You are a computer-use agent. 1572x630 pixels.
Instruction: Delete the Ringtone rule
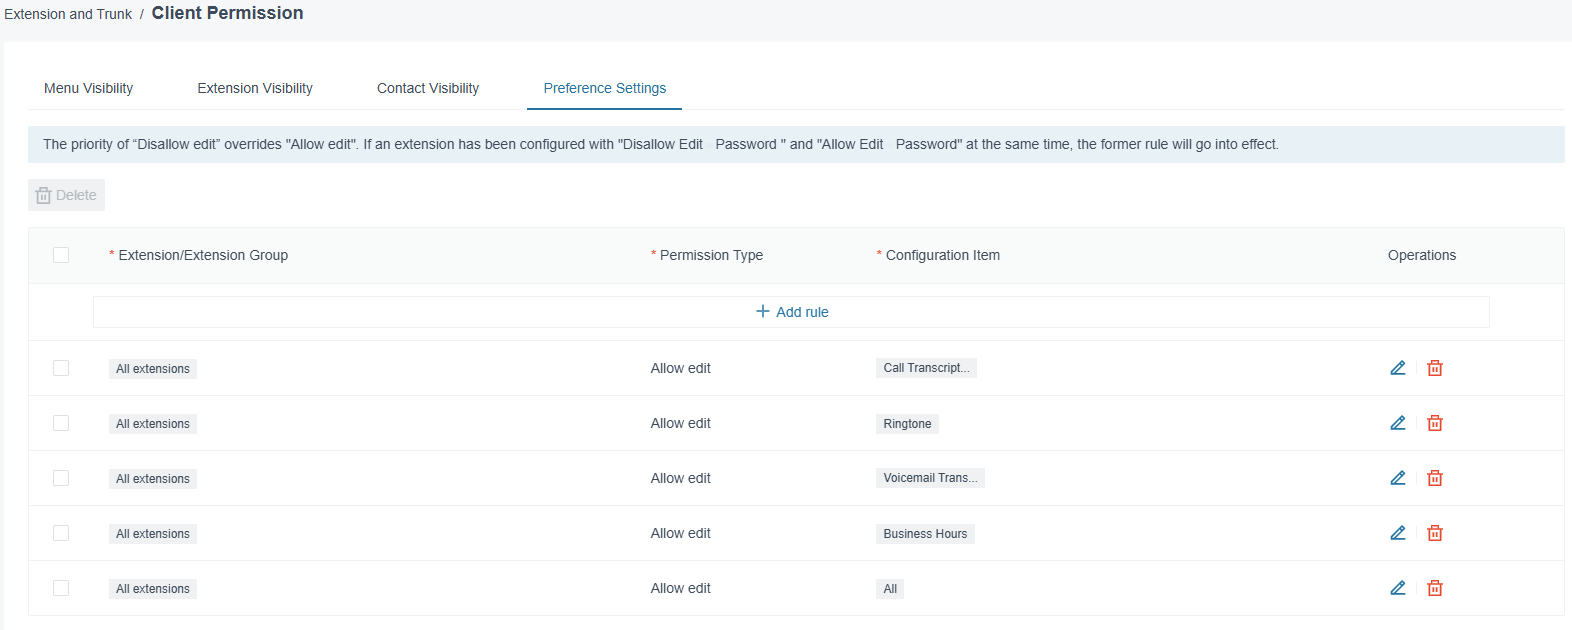coord(1435,423)
